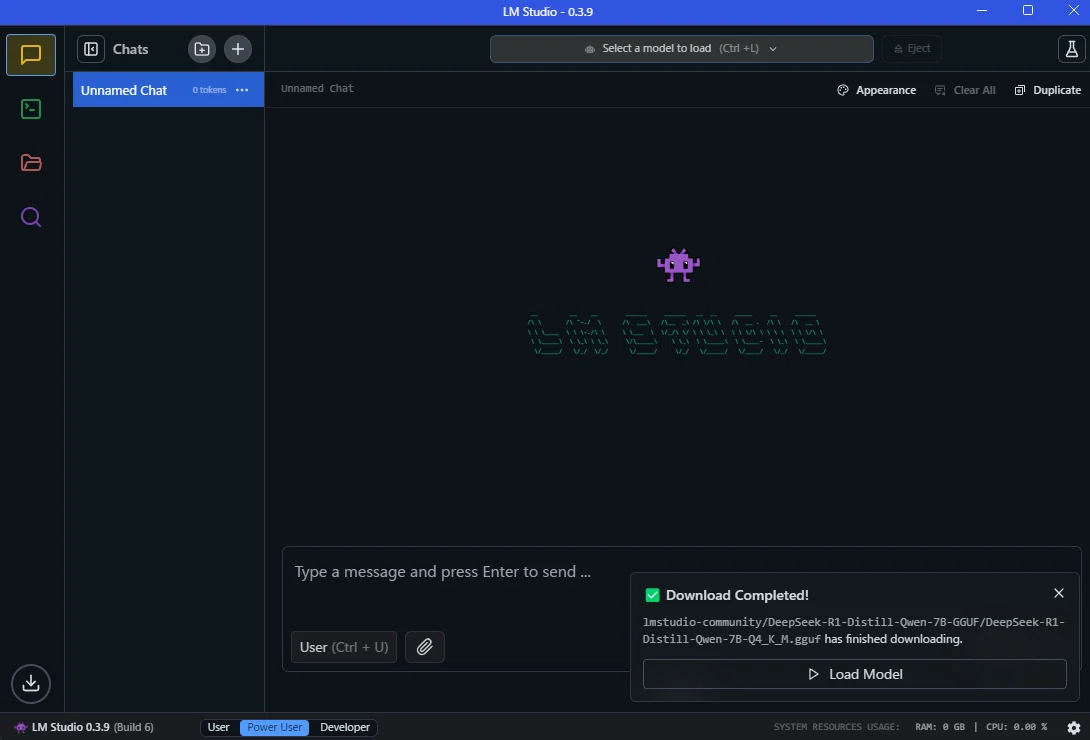Open My Models folder icon
This screenshot has height=740, width=1090.
(31, 163)
